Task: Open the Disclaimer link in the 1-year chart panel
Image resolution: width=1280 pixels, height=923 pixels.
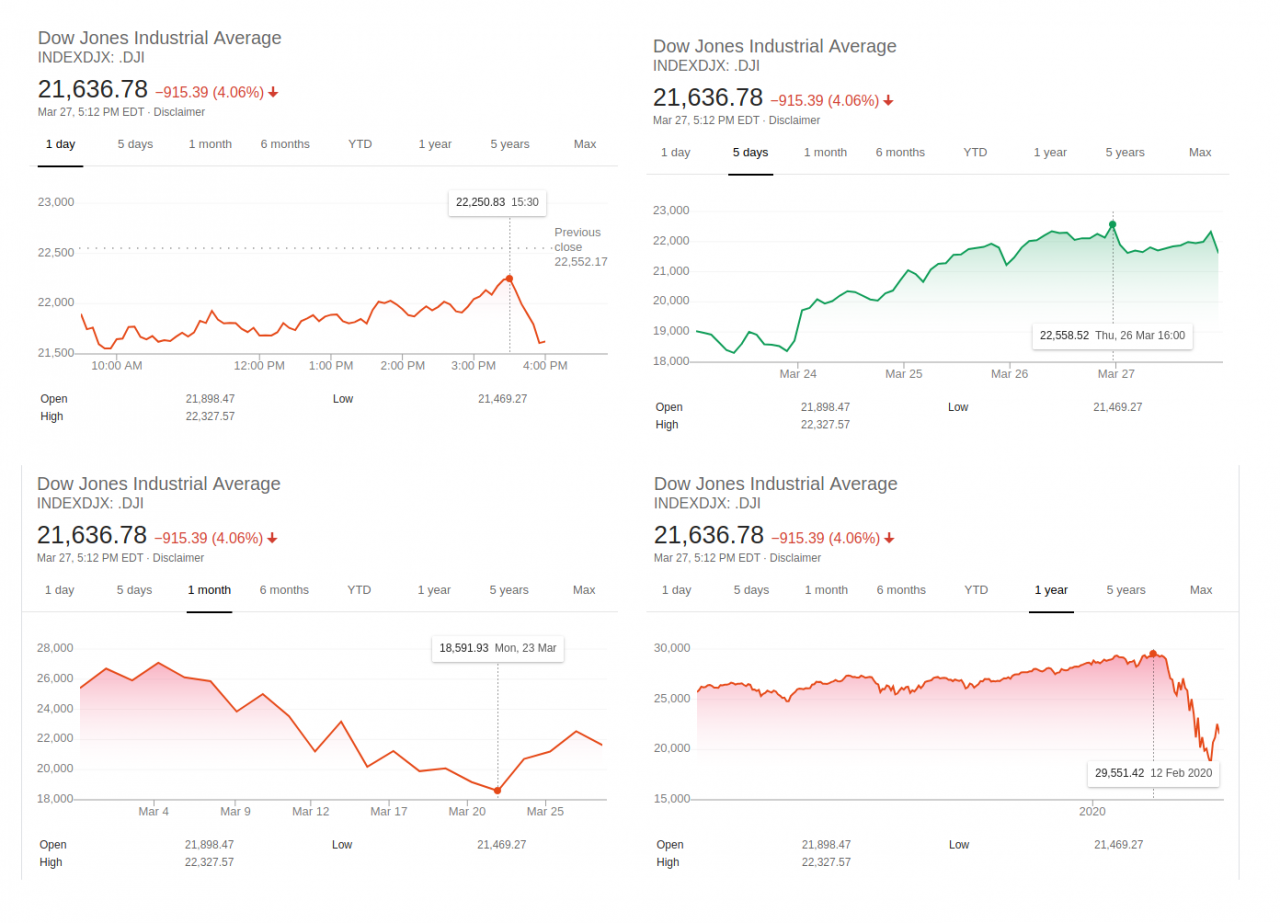Action: [795, 558]
